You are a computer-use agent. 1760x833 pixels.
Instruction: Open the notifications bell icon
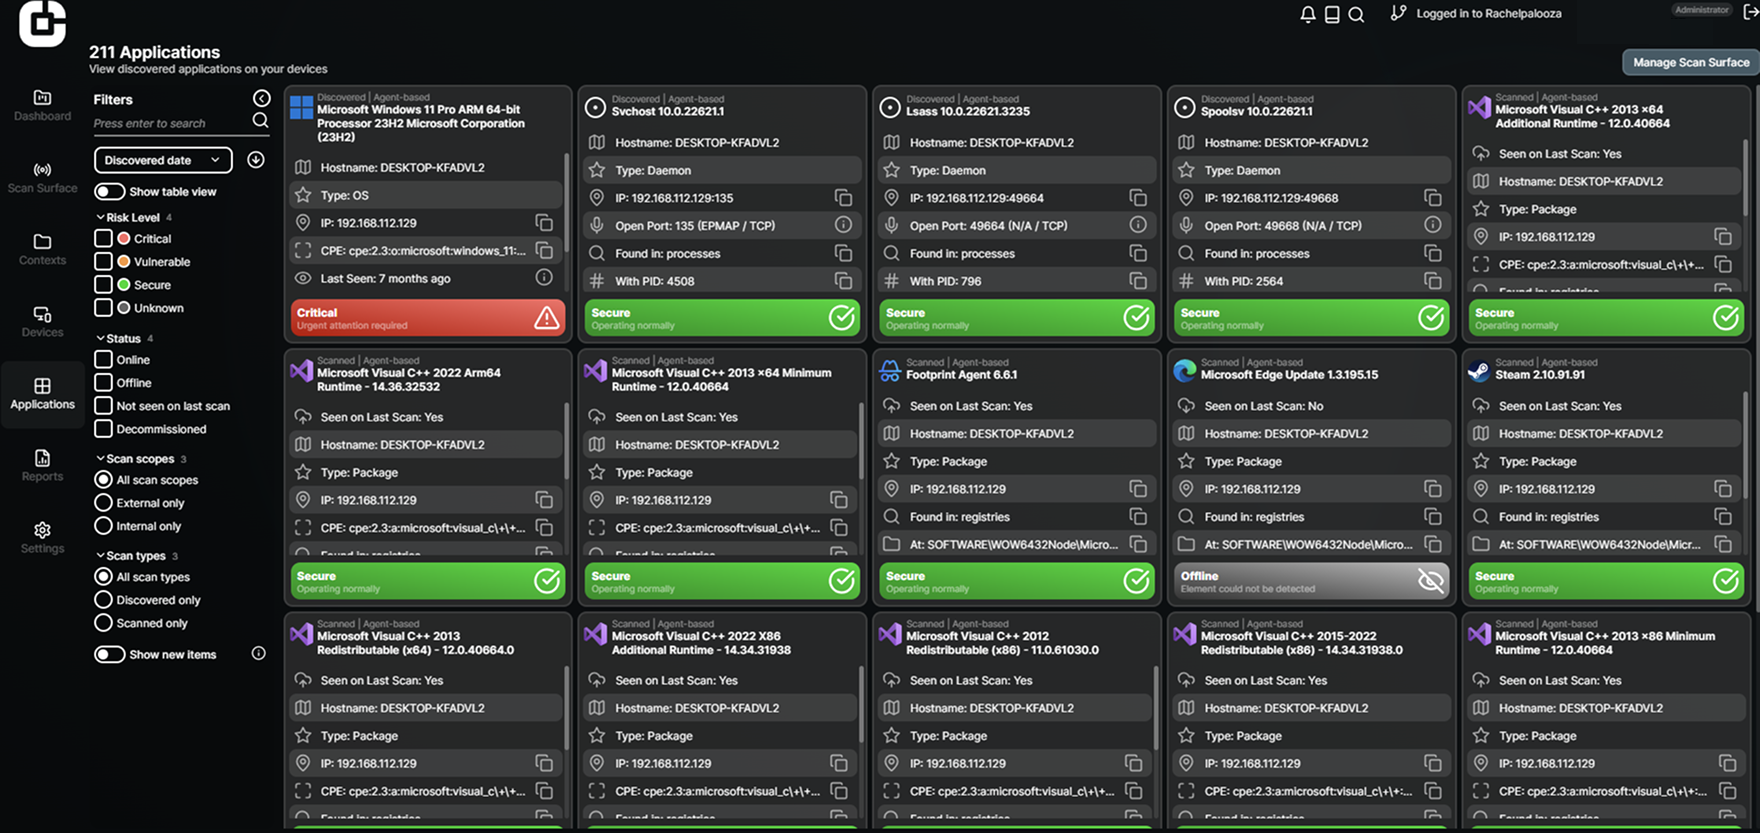[x=1308, y=14]
